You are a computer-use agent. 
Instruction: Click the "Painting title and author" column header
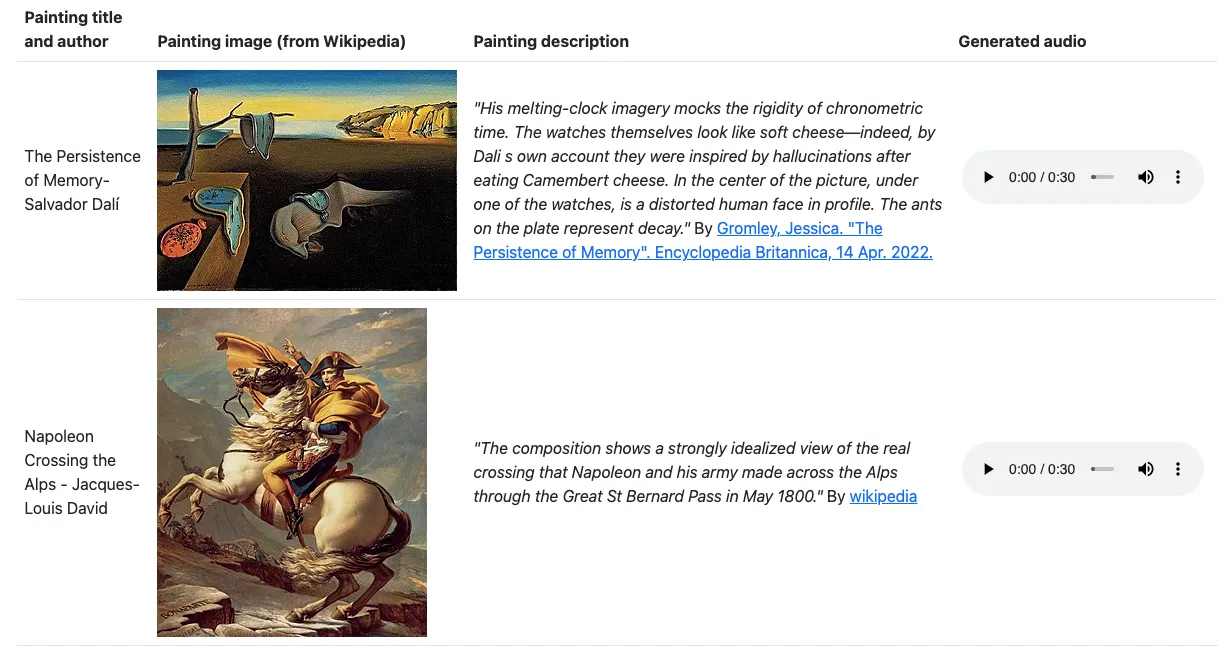click(73, 30)
